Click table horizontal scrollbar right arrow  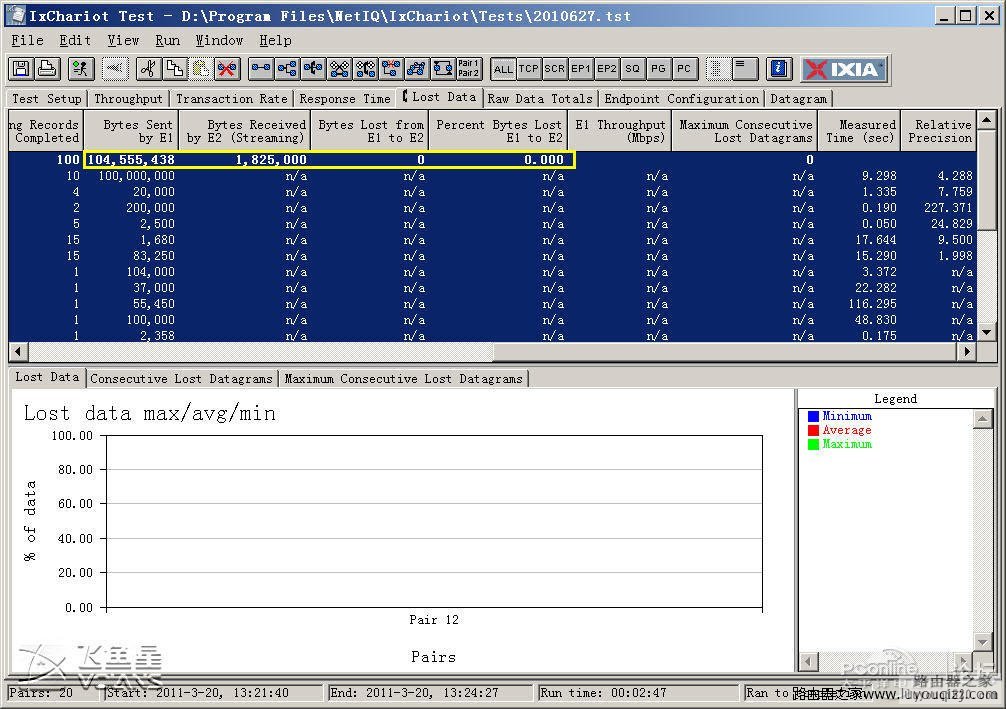pyautogui.click(x=967, y=351)
